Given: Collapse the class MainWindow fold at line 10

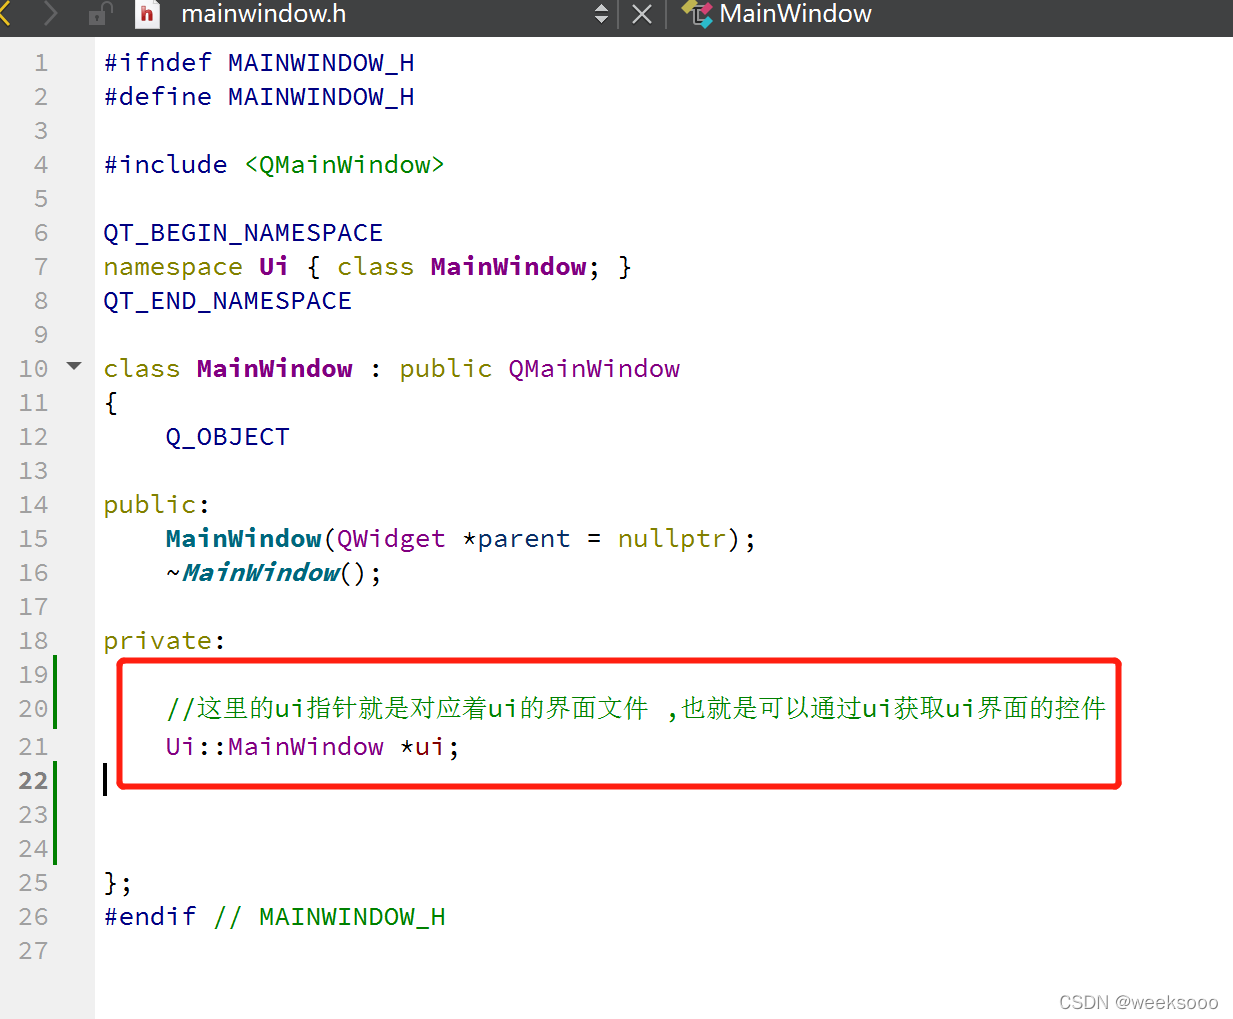Looking at the screenshot, I should [74, 366].
